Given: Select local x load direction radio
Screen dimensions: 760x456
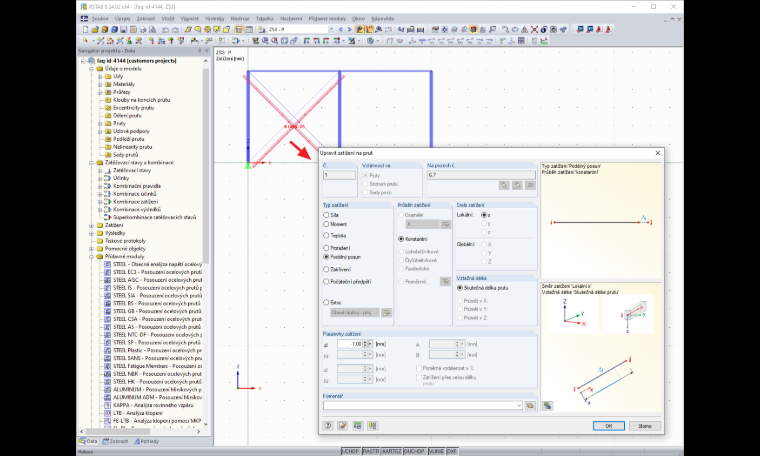Looking at the screenshot, I should [x=484, y=215].
